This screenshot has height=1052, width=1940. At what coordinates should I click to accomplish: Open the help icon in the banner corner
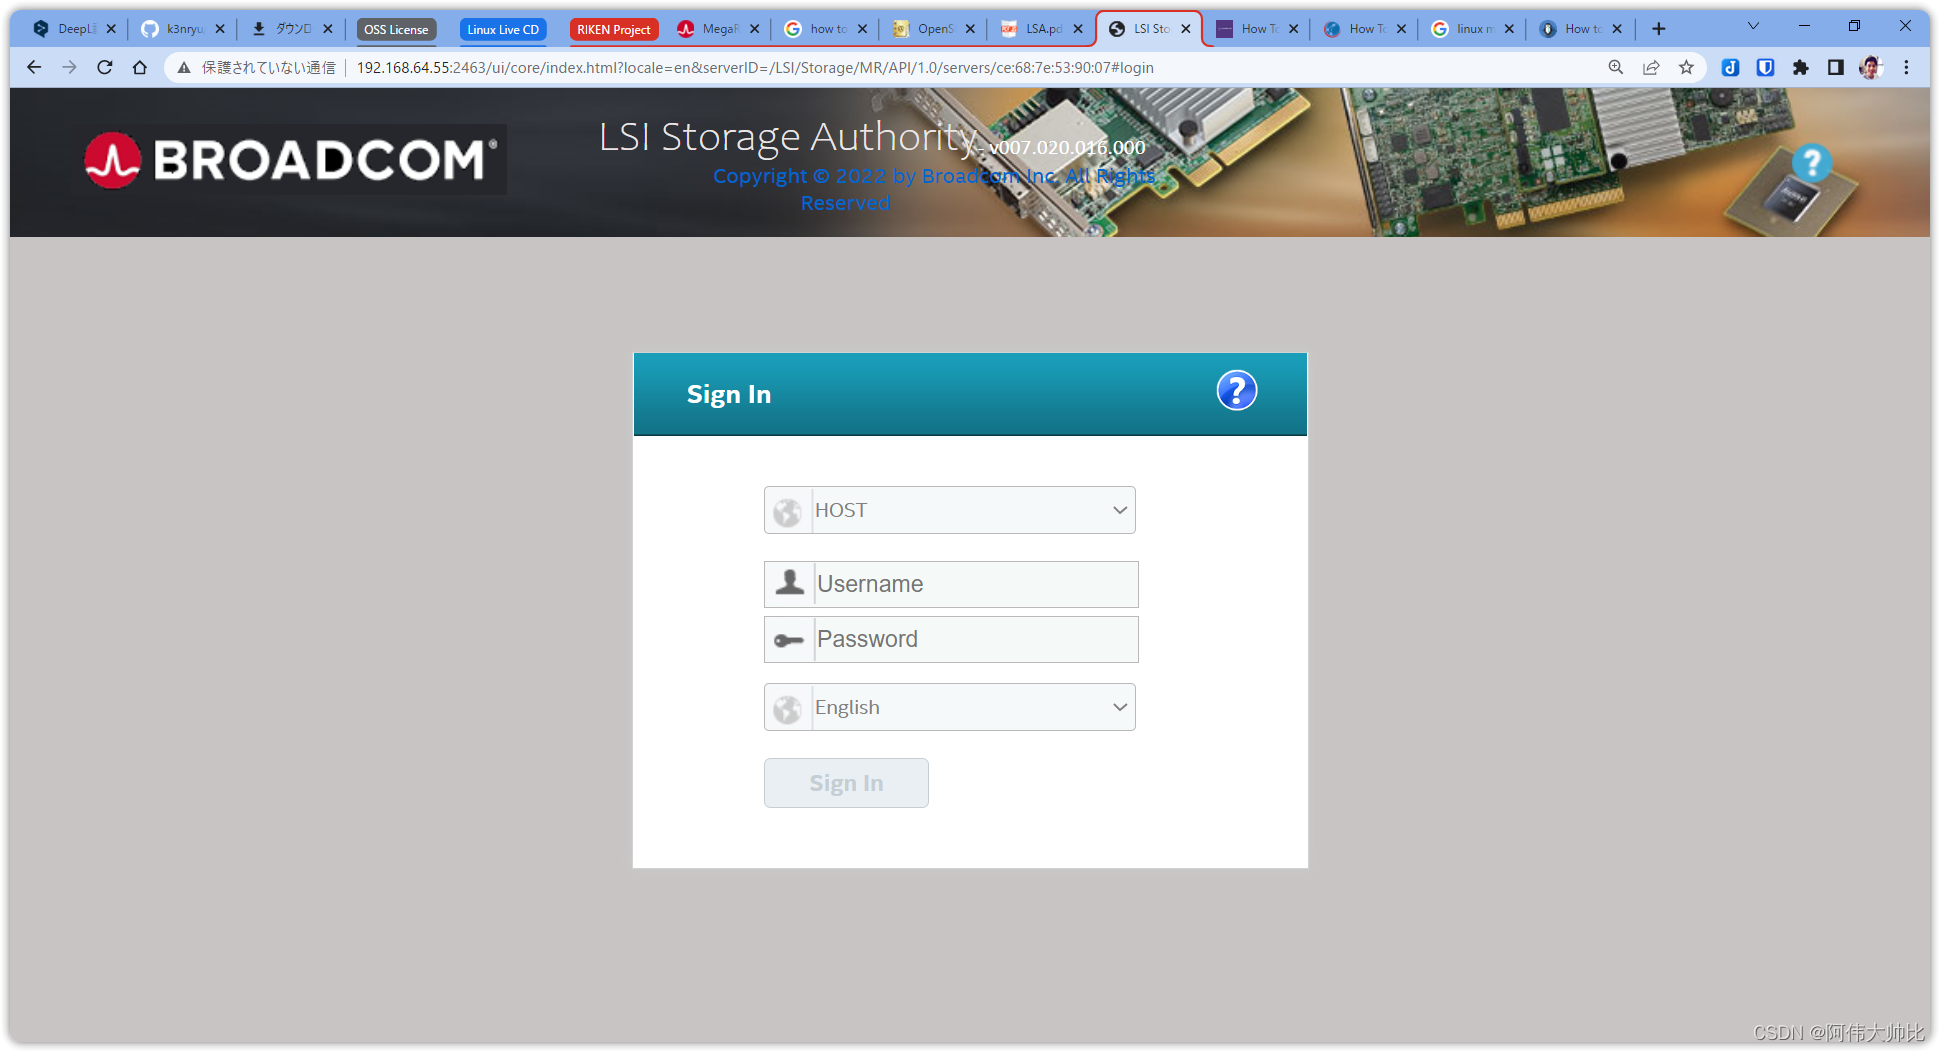point(1810,162)
